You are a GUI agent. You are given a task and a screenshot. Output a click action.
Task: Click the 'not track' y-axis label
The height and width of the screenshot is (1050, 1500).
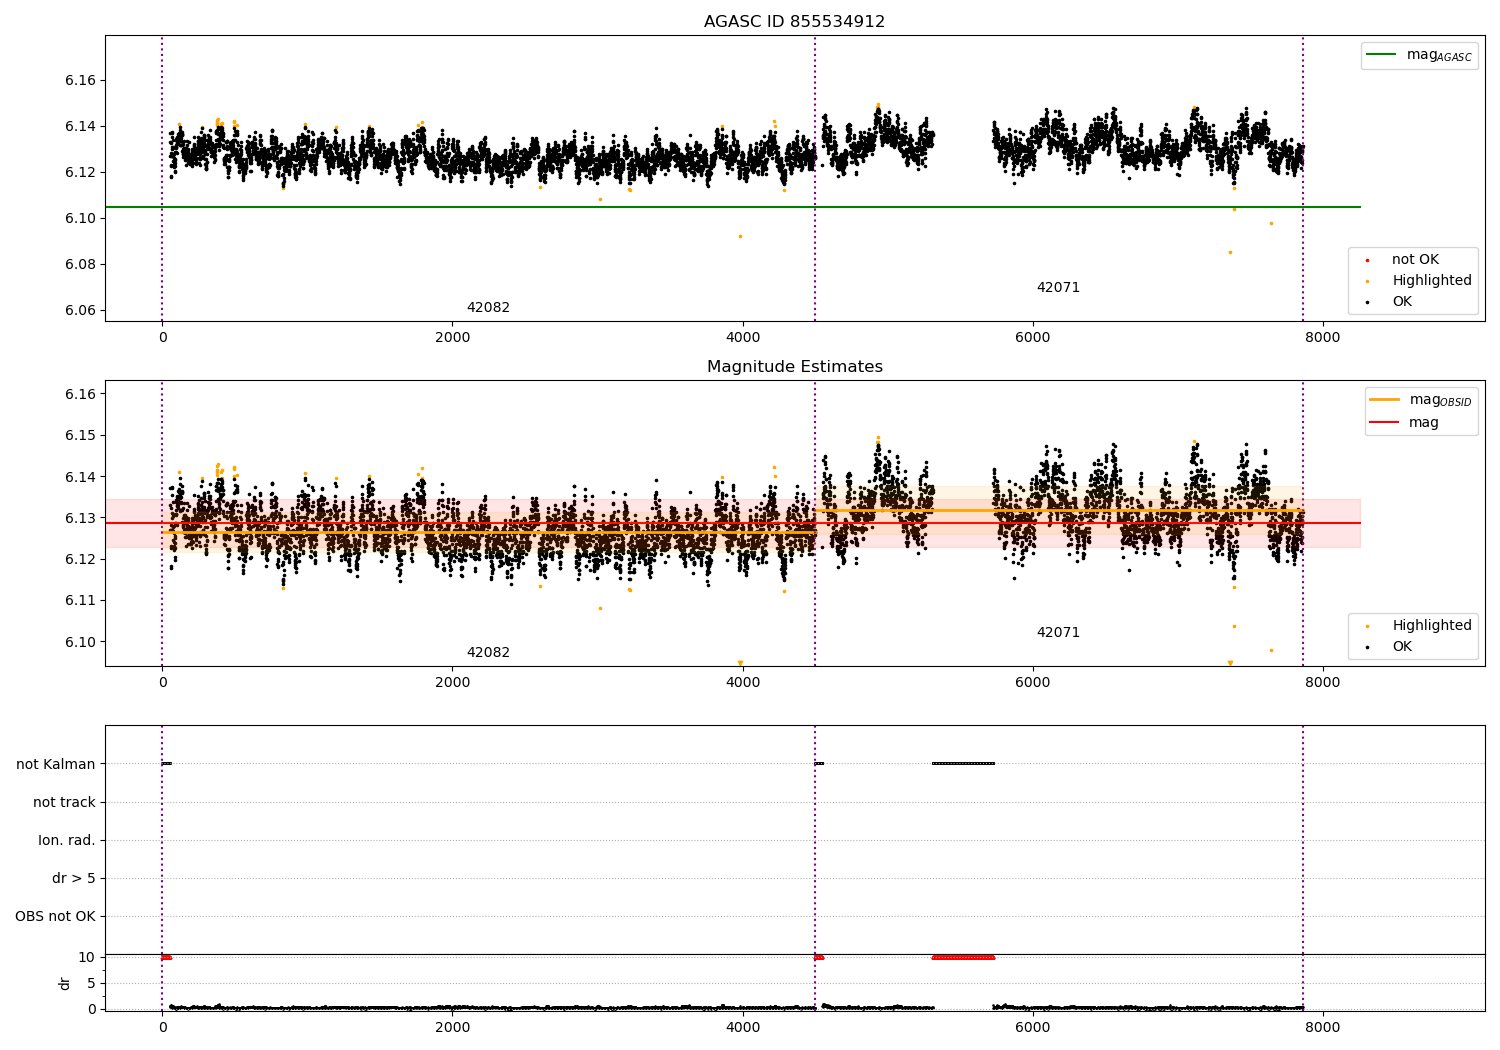coord(64,802)
